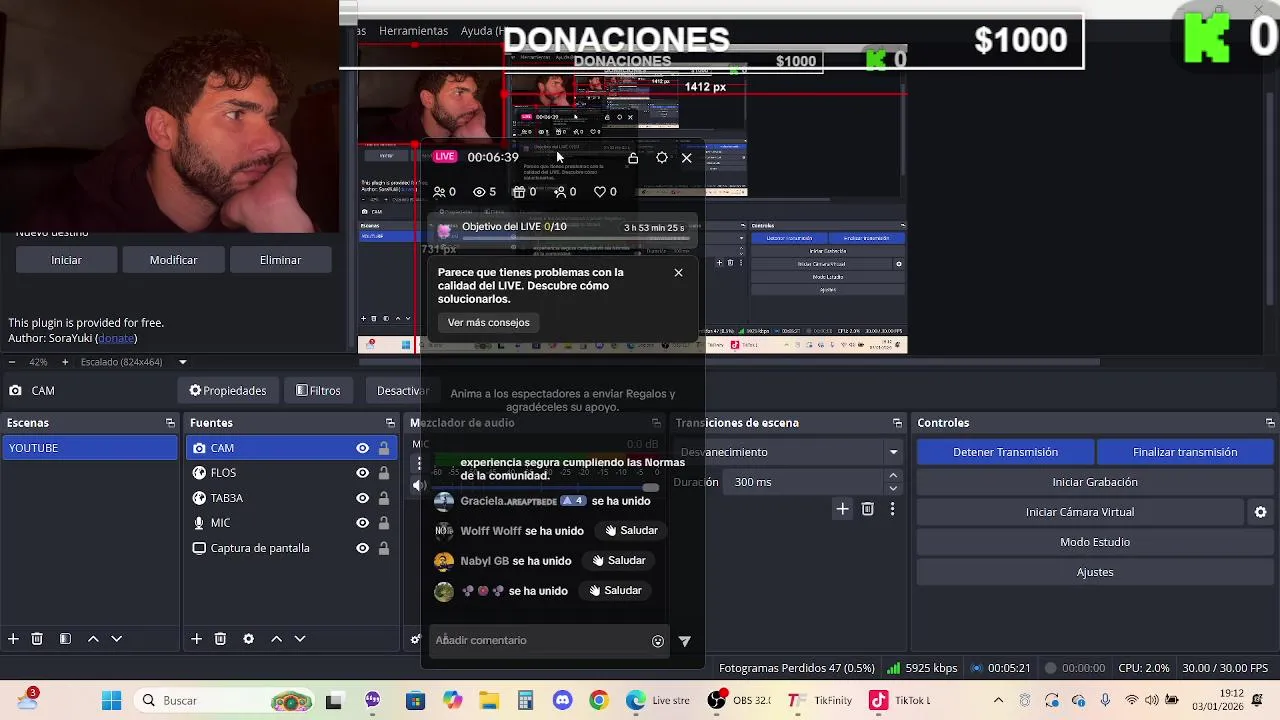Switch to TikFinity in the taskbar
Viewport: 1280px width, 720px height.
click(x=819, y=701)
